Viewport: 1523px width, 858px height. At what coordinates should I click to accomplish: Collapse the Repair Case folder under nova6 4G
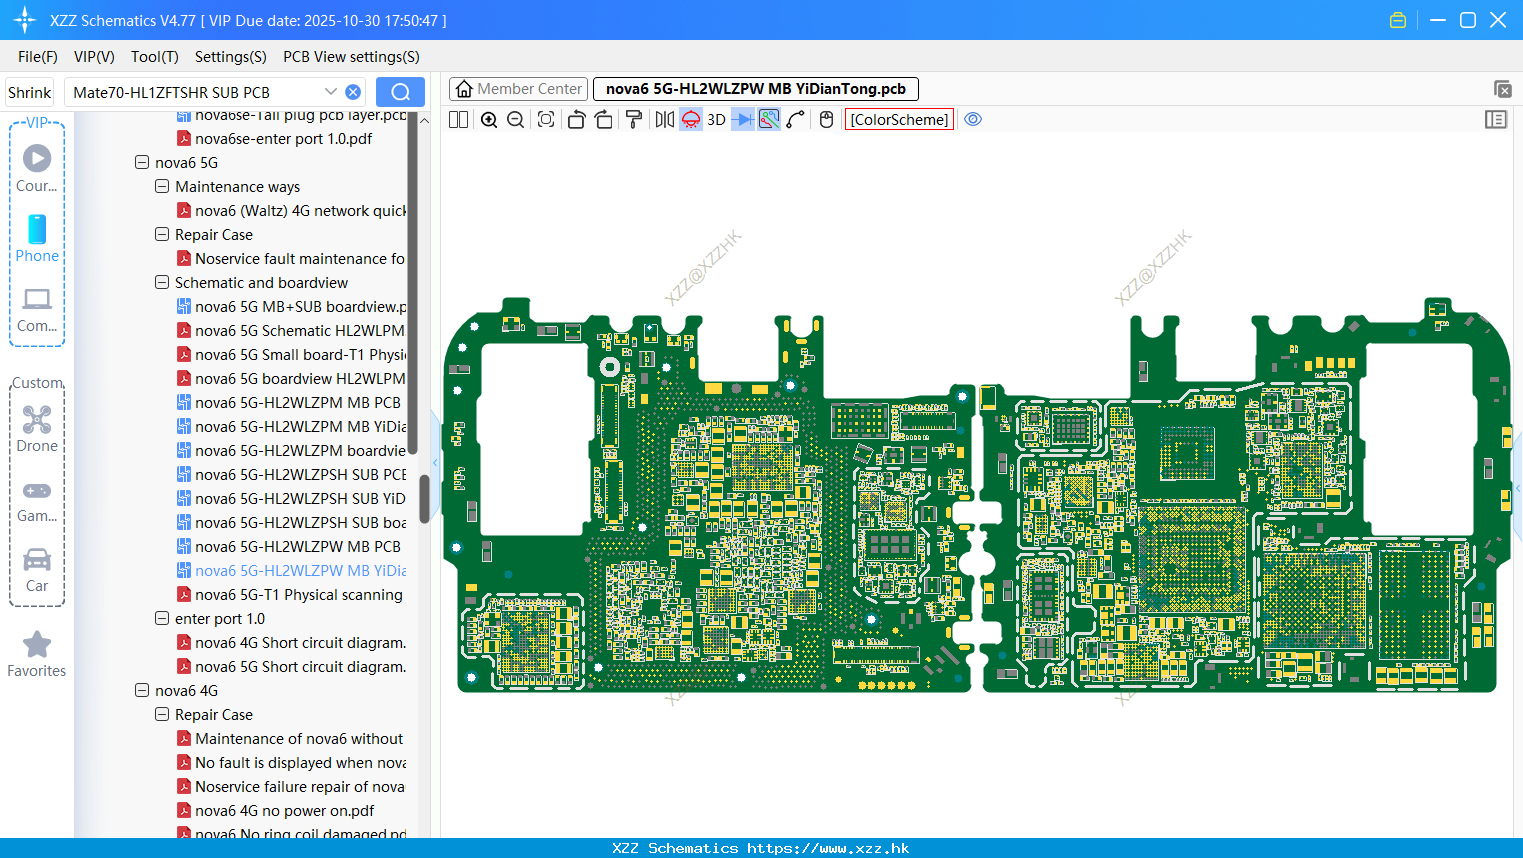coord(162,714)
